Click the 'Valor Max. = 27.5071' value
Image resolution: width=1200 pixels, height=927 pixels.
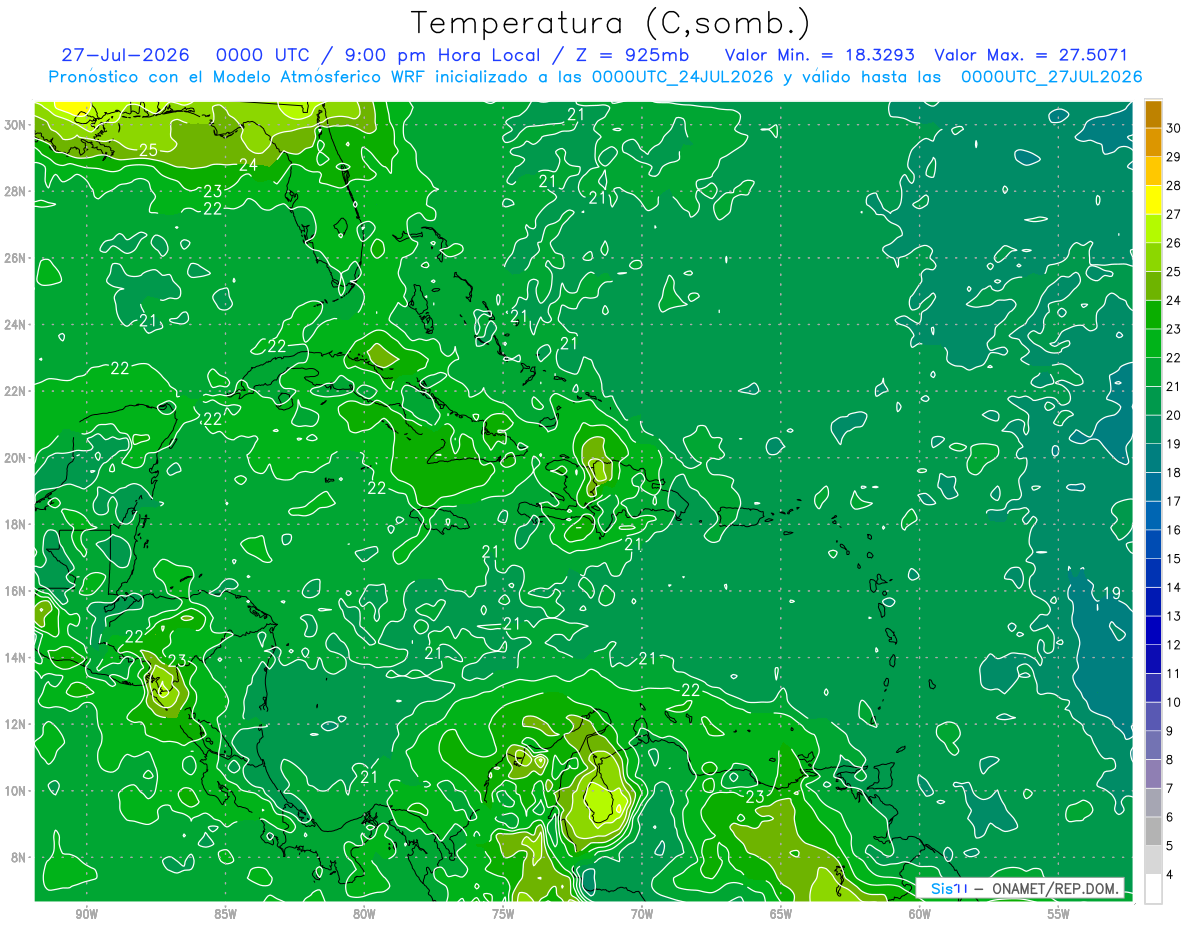click(1031, 55)
